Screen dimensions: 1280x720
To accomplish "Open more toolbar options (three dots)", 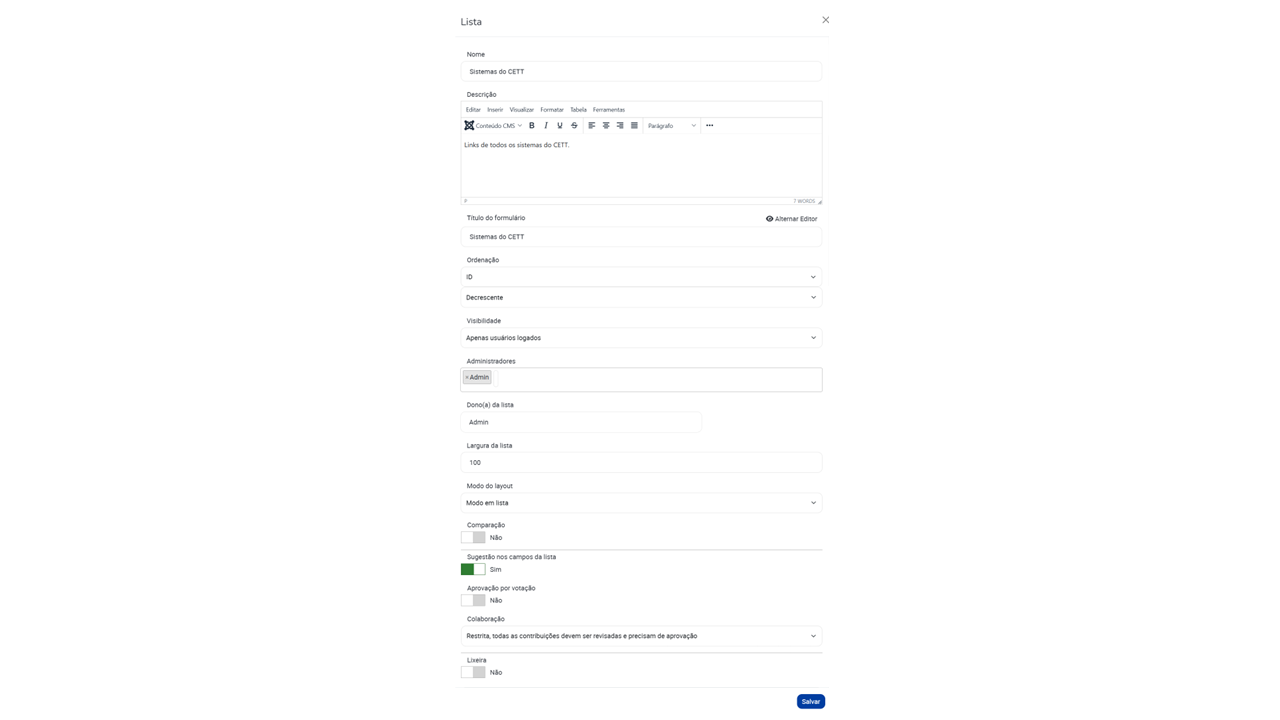I will point(710,126).
